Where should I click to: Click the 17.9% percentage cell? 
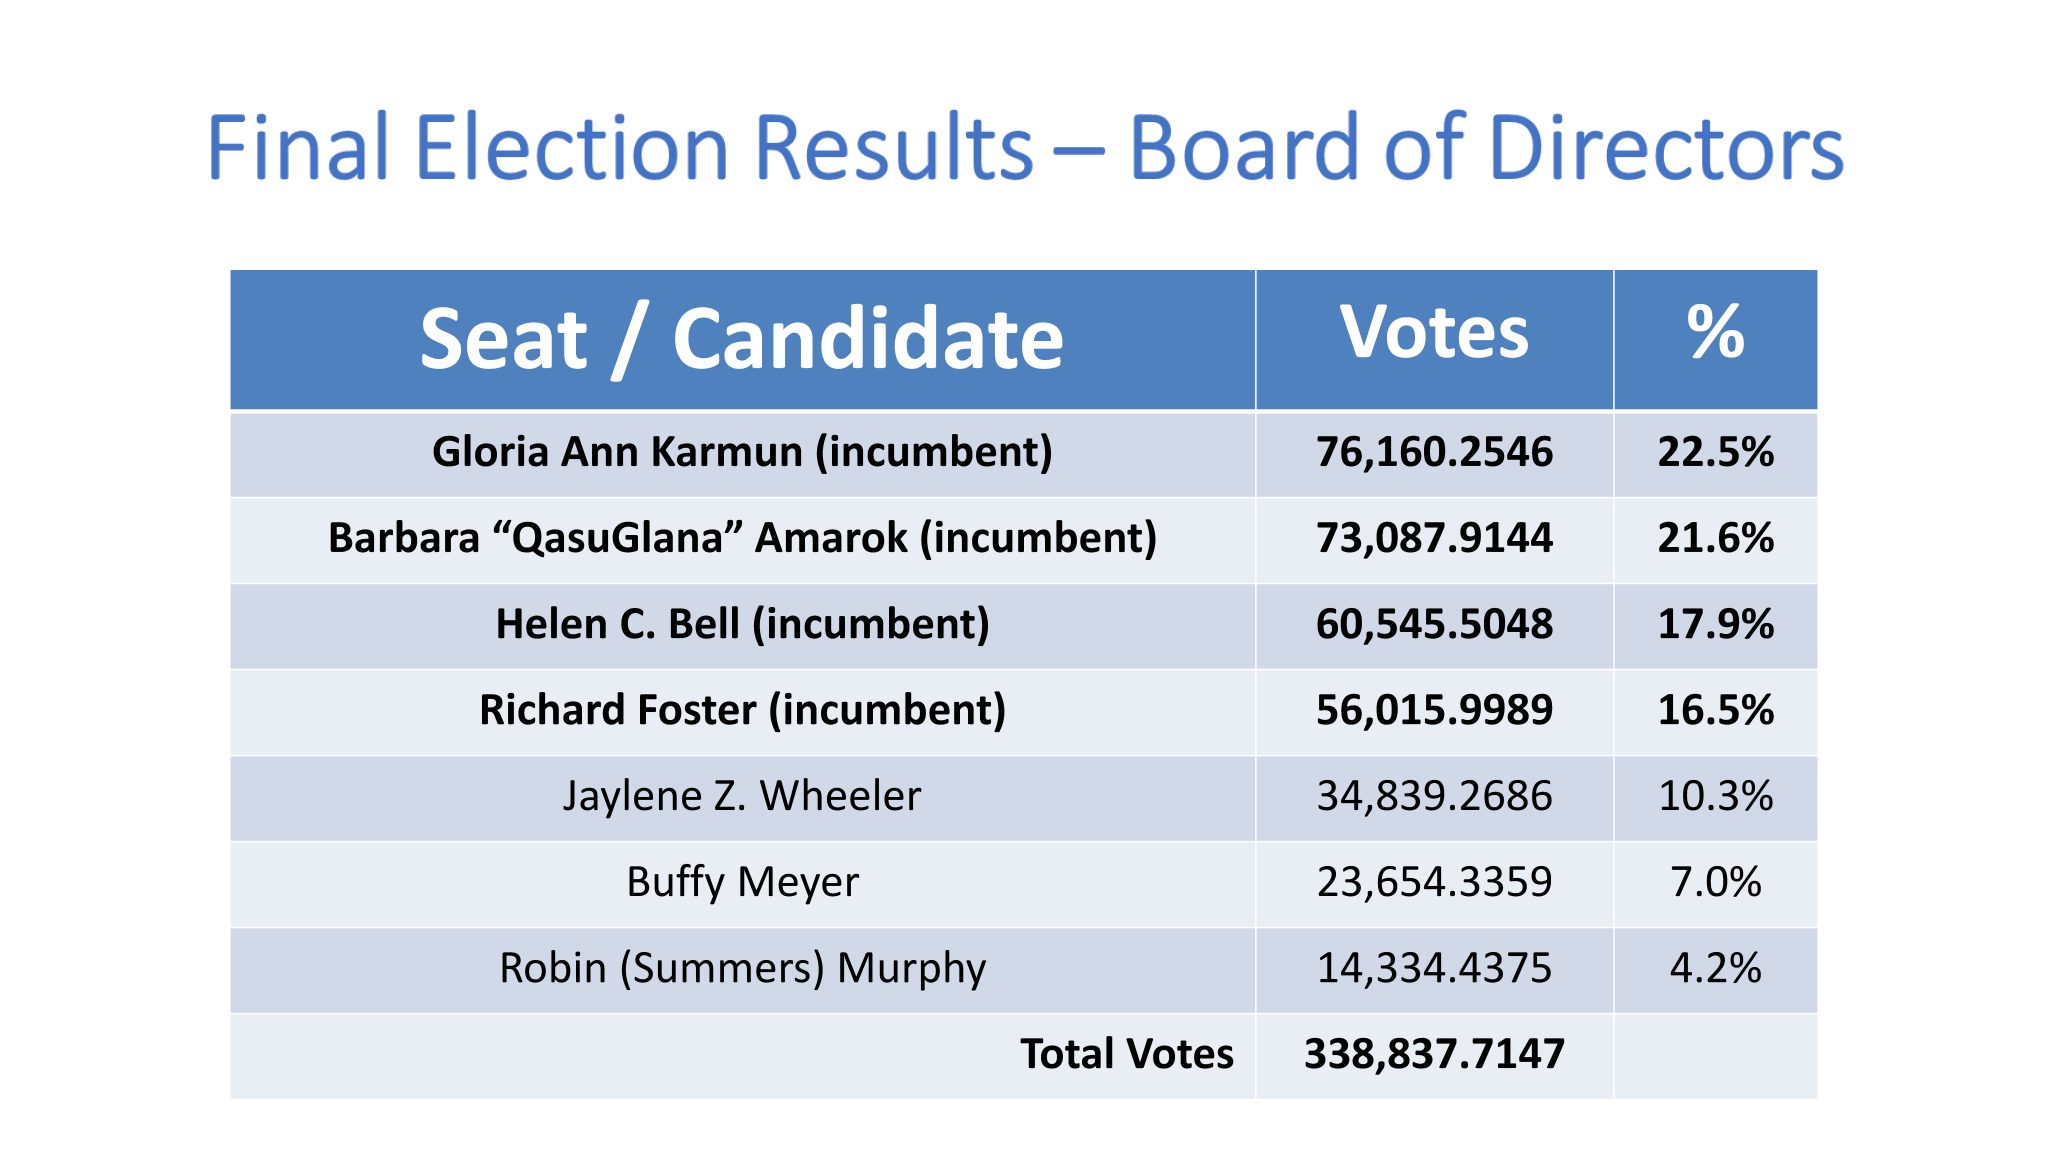[x=1715, y=624]
